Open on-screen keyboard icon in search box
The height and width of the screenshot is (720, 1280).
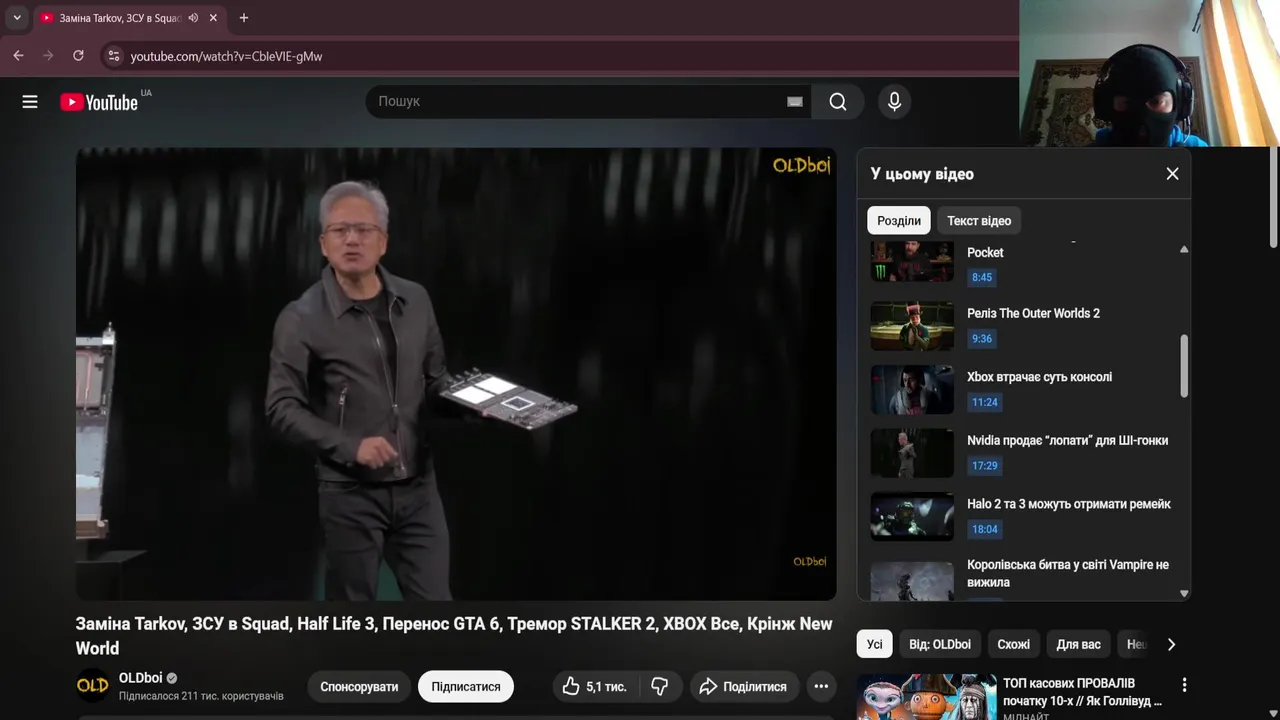tap(795, 101)
